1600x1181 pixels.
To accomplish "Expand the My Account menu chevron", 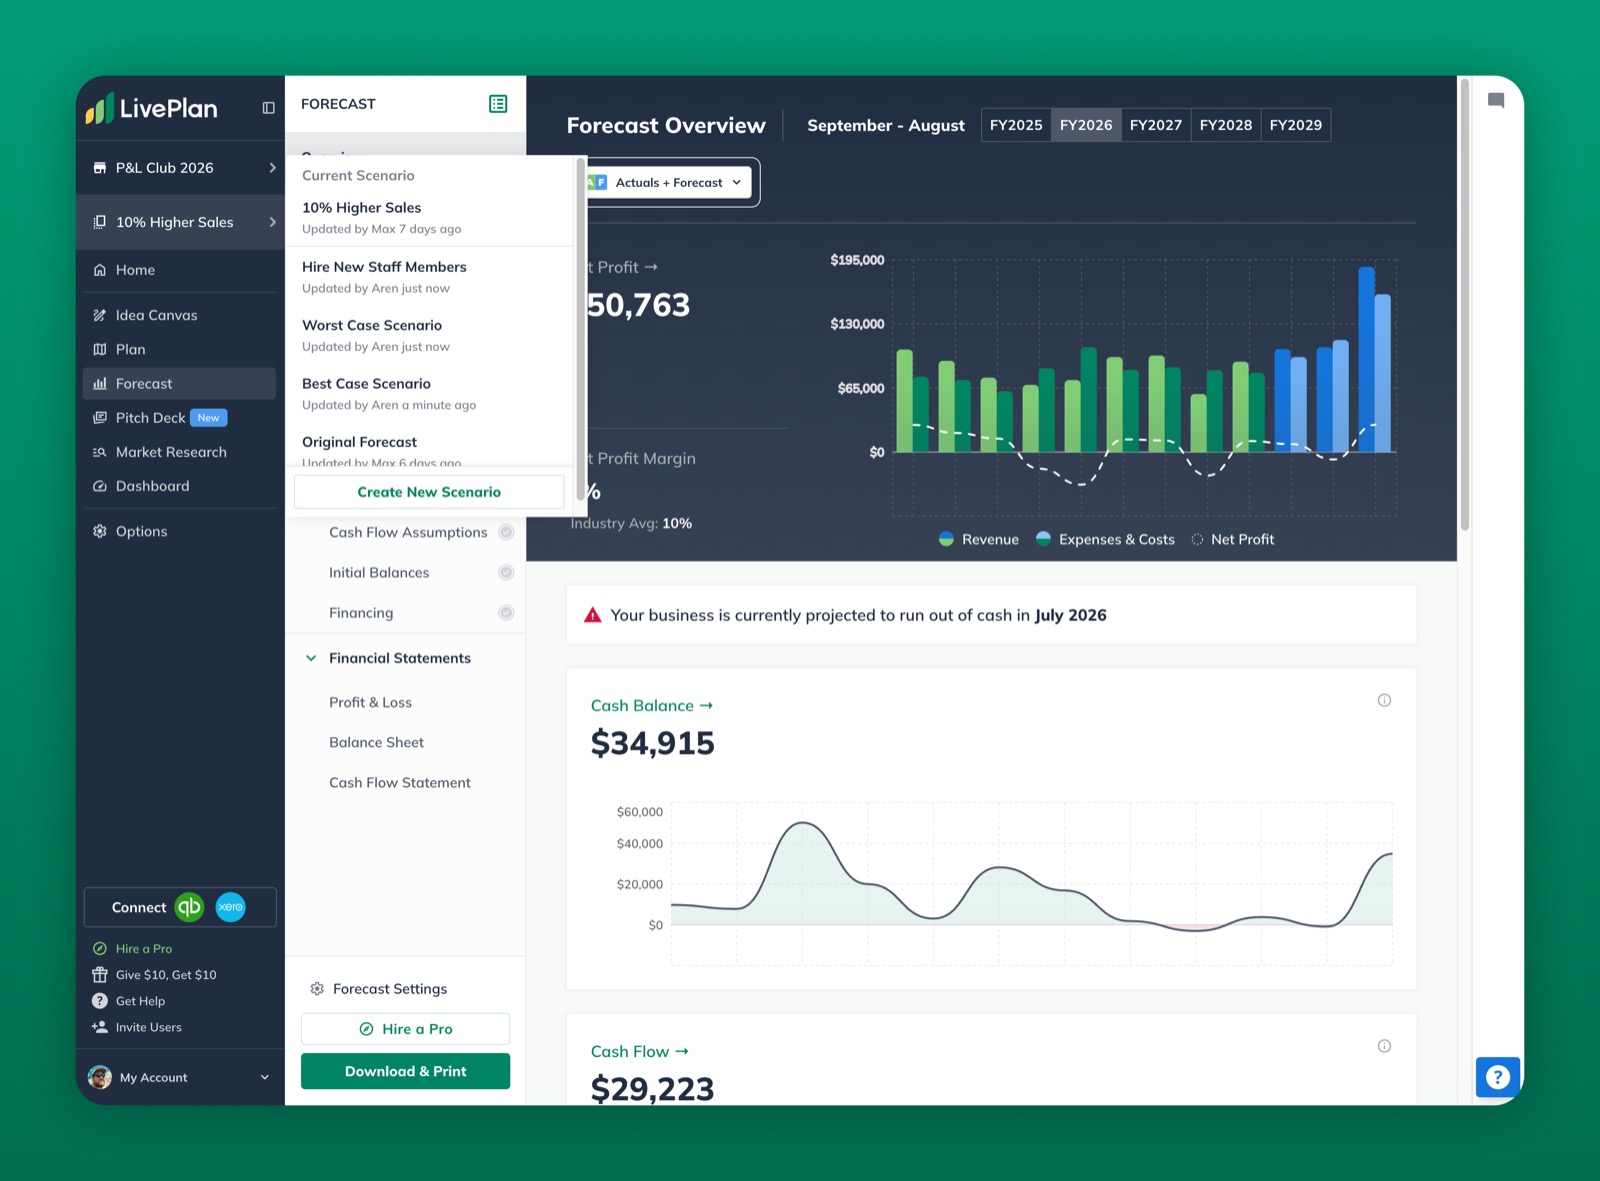I will [265, 1077].
